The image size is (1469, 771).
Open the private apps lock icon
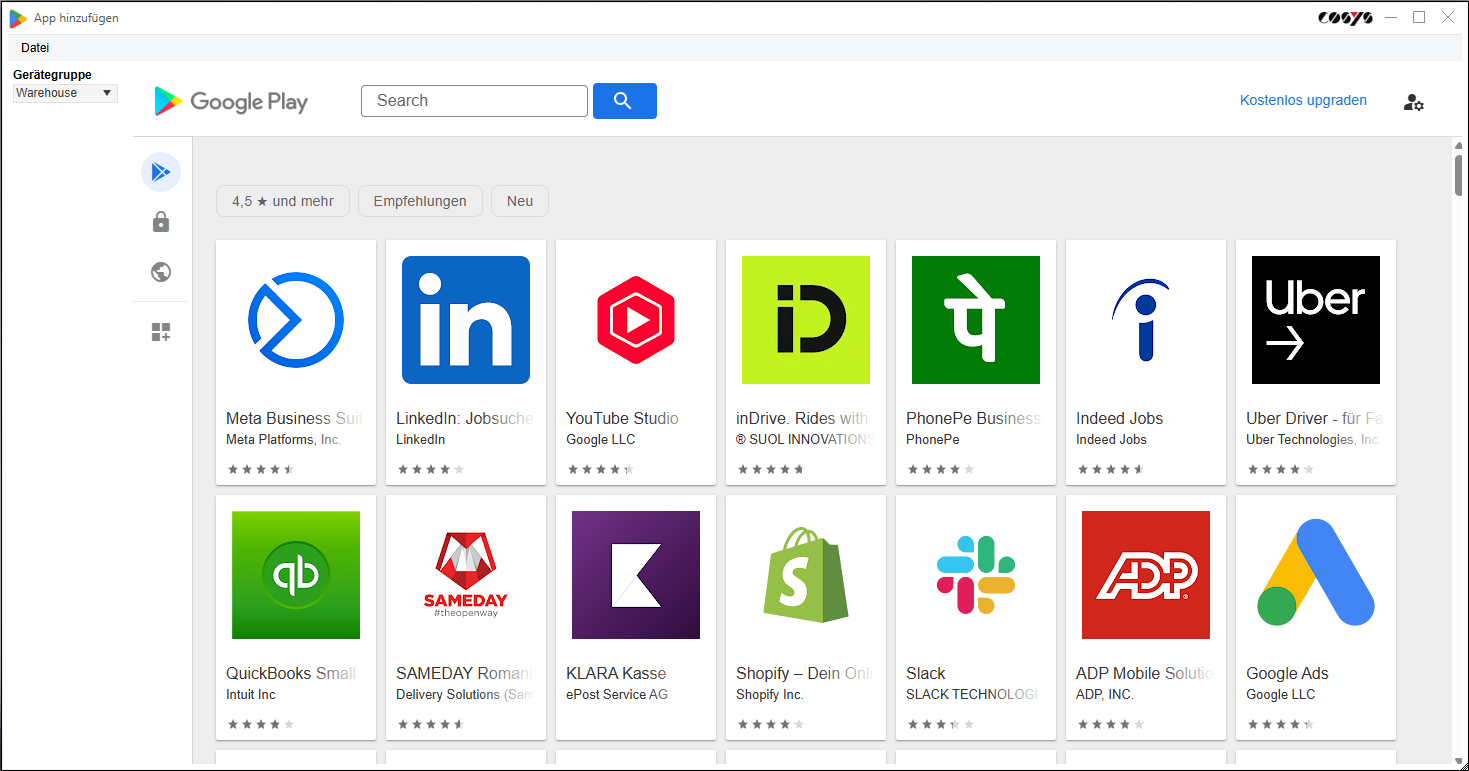[x=160, y=222]
